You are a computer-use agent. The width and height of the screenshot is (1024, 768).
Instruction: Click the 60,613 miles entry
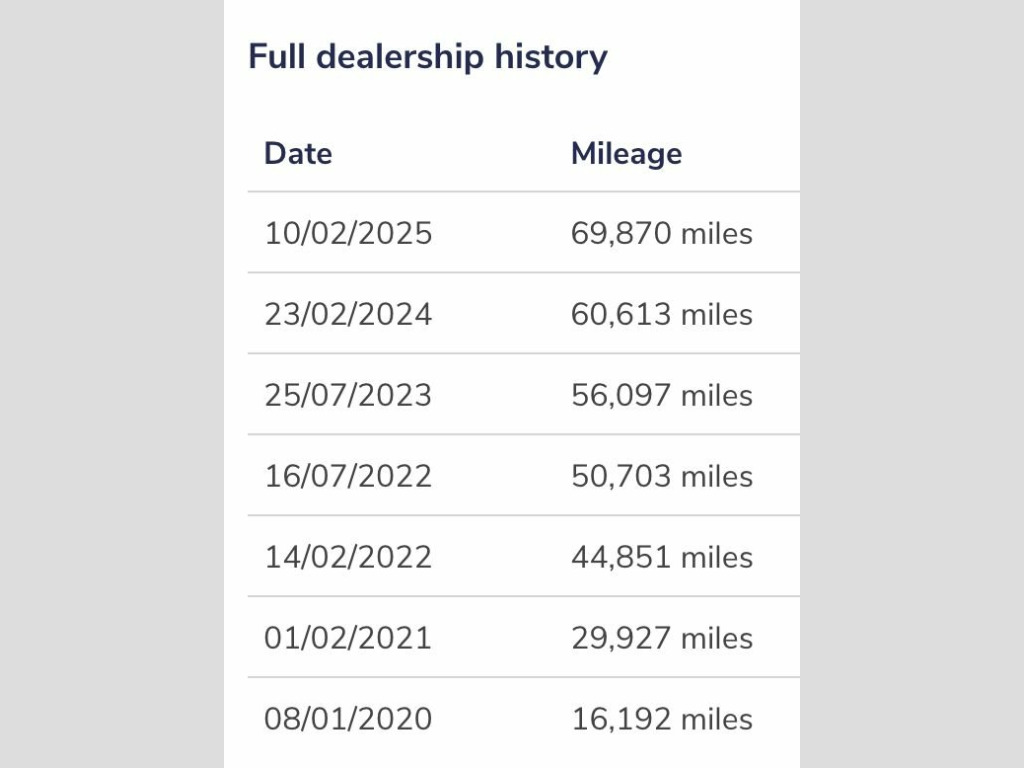662,314
